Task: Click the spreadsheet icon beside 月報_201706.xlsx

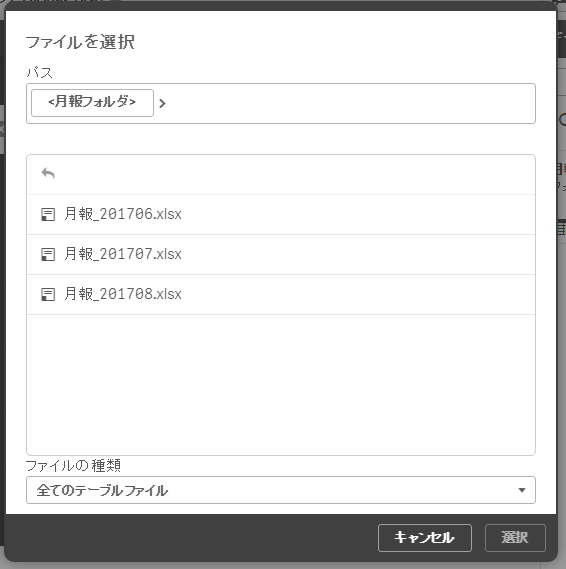Action: 48,214
